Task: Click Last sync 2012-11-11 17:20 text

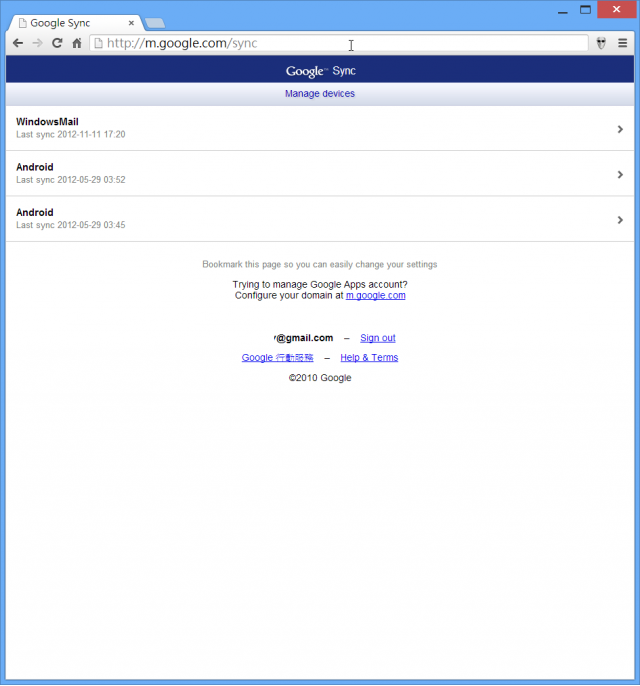Action: coord(70,134)
